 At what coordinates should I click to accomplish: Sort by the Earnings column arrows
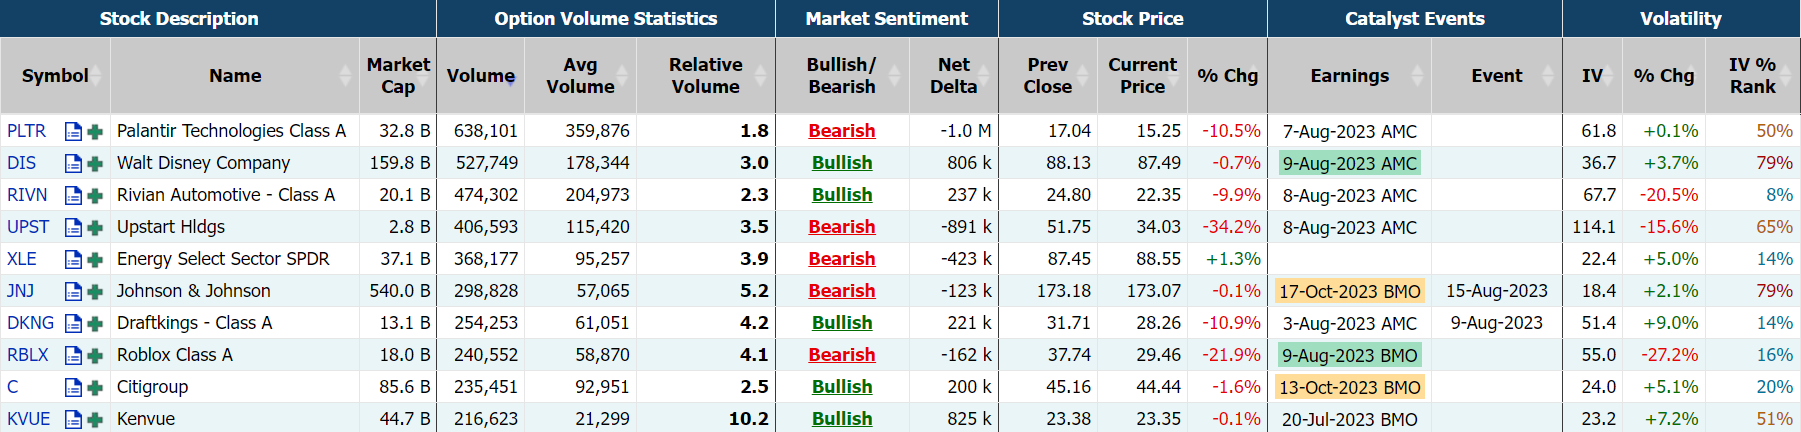pyautogui.click(x=1417, y=76)
